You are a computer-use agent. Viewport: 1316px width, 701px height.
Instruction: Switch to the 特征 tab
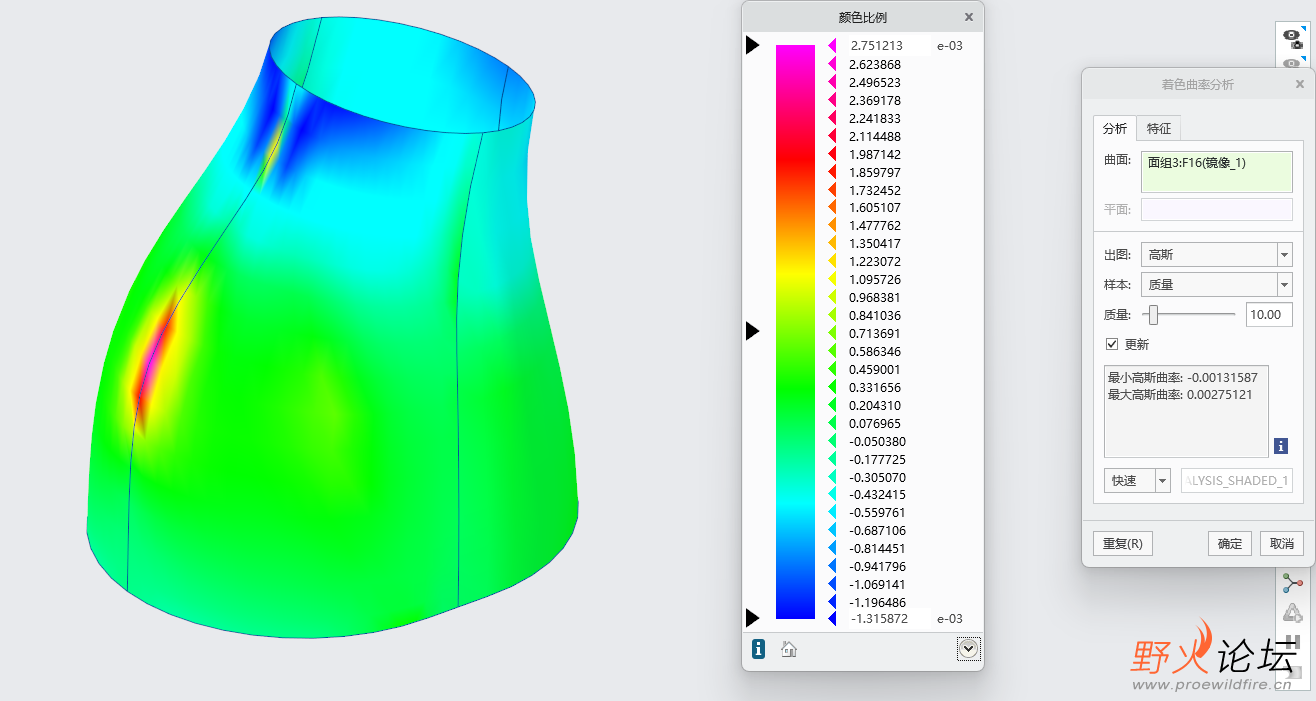(x=1159, y=128)
